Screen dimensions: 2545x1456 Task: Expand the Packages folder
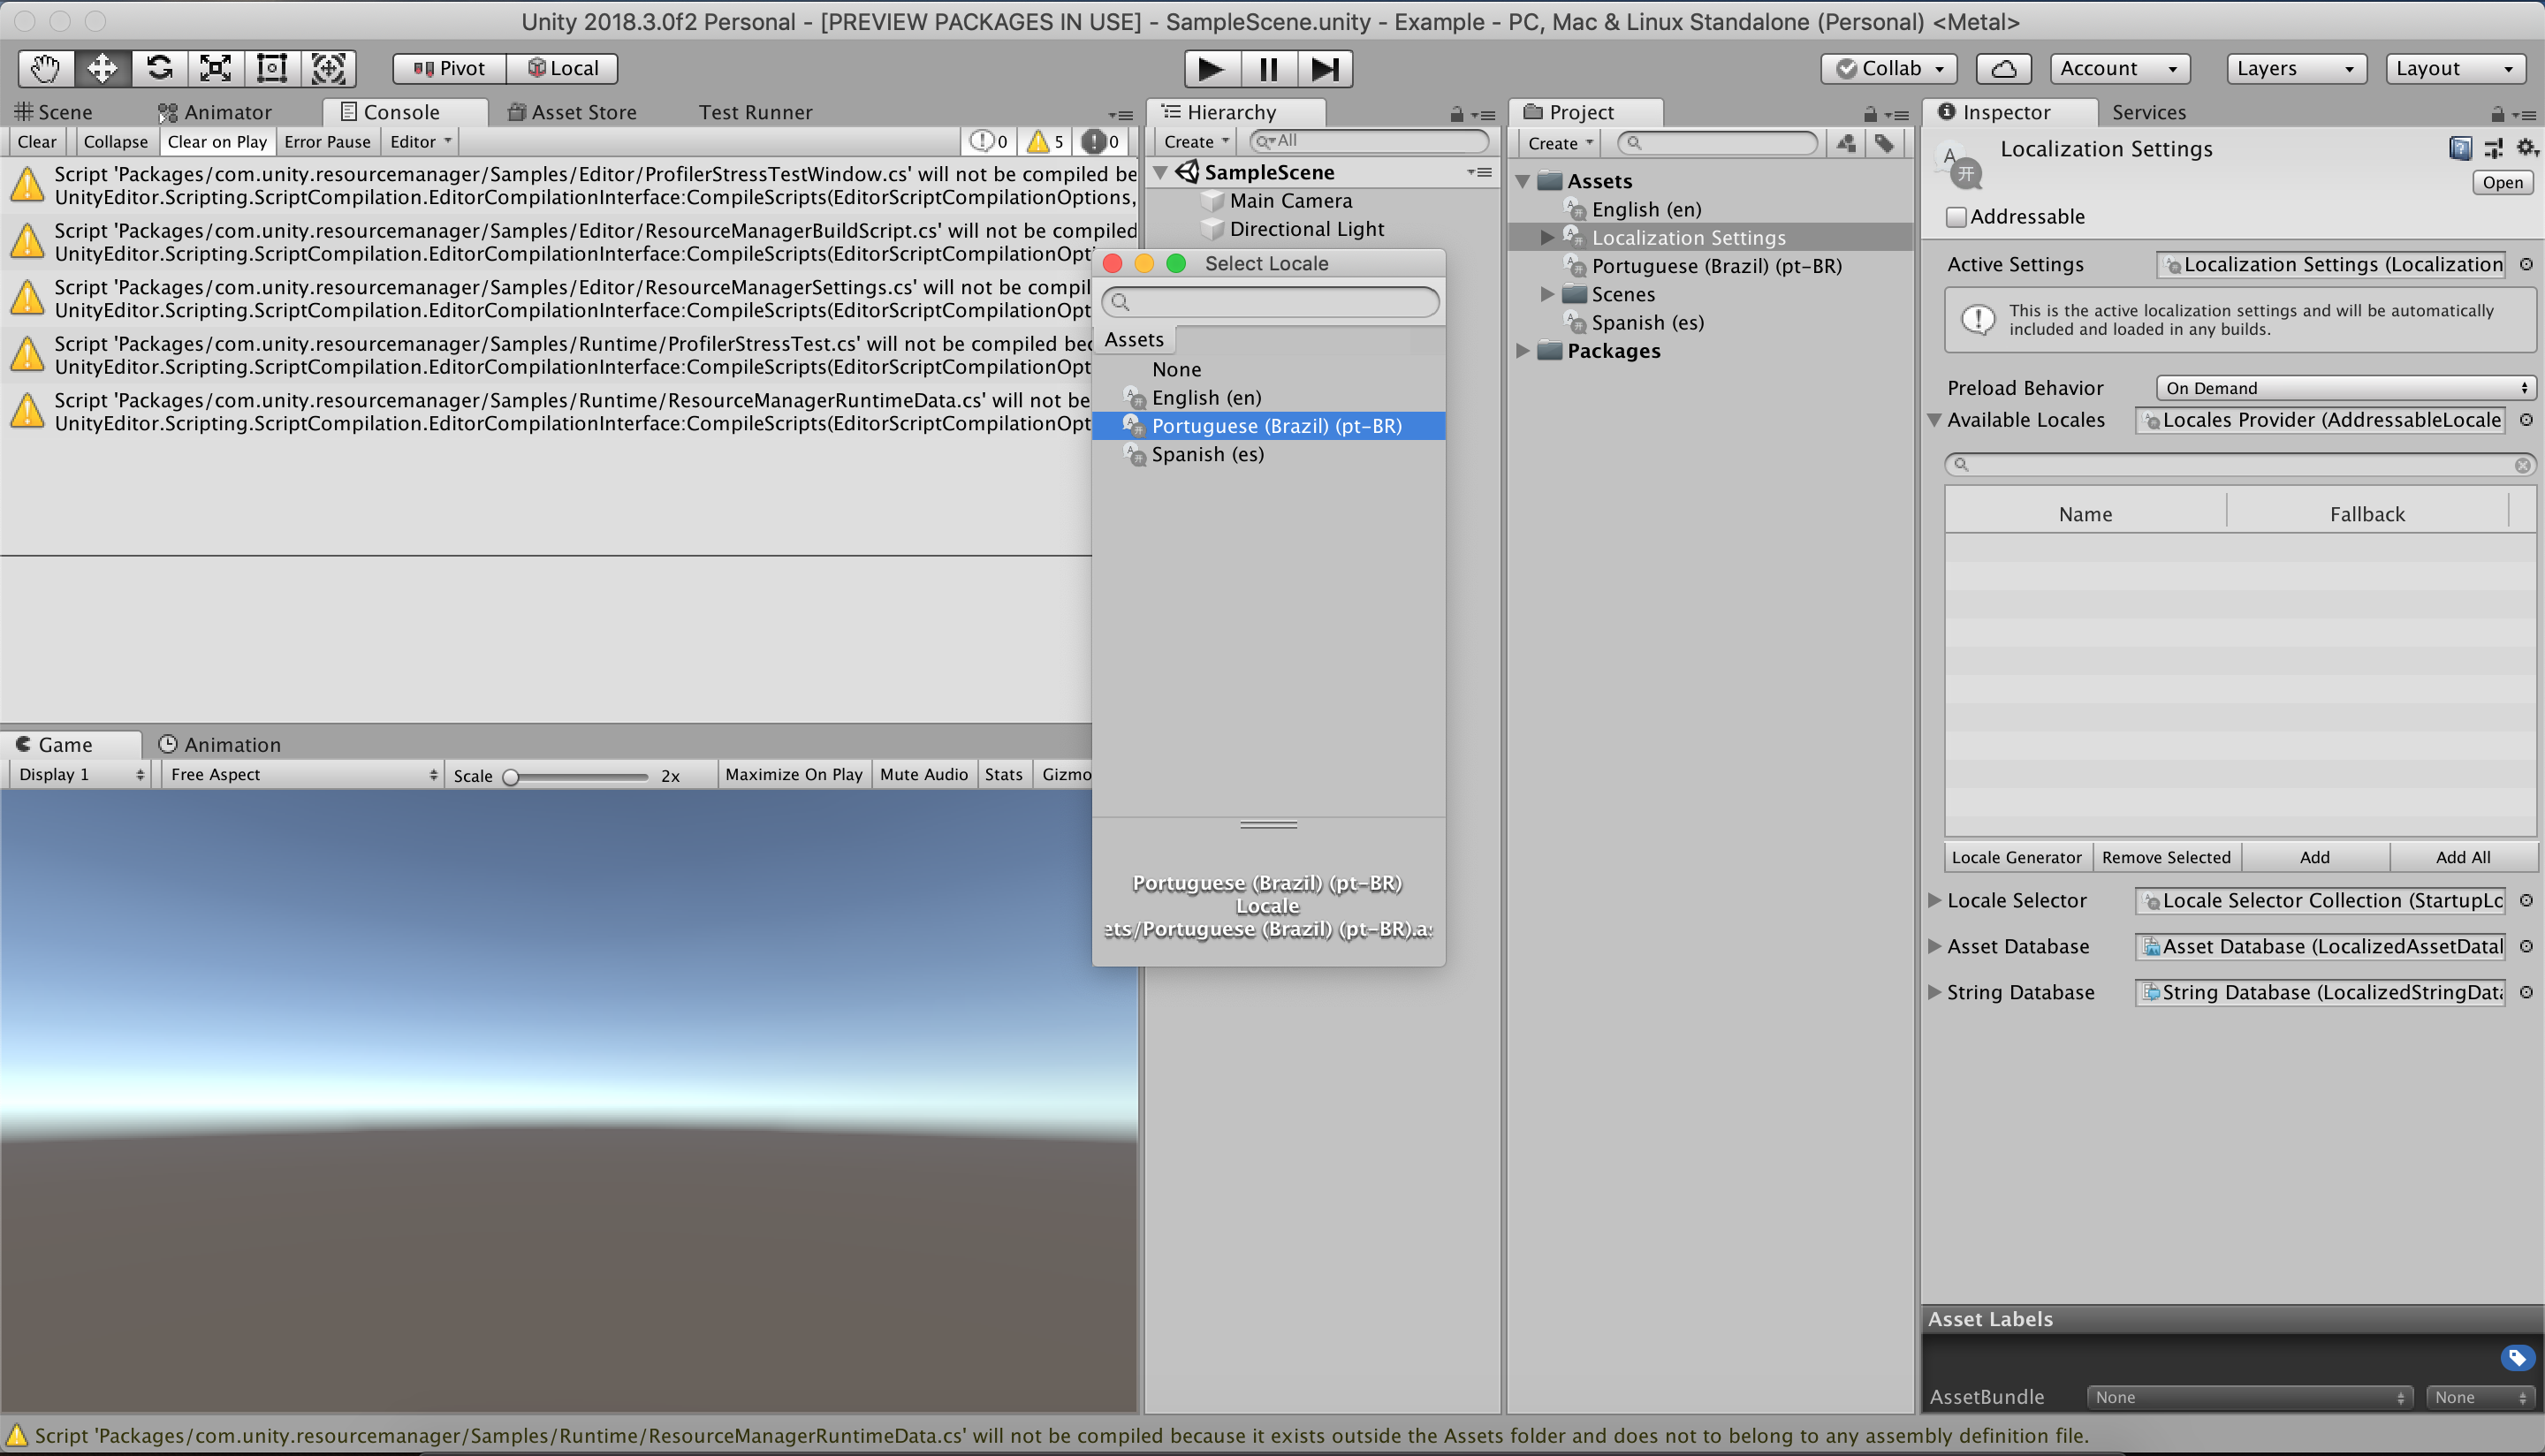pyautogui.click(x=1522, y=351)
